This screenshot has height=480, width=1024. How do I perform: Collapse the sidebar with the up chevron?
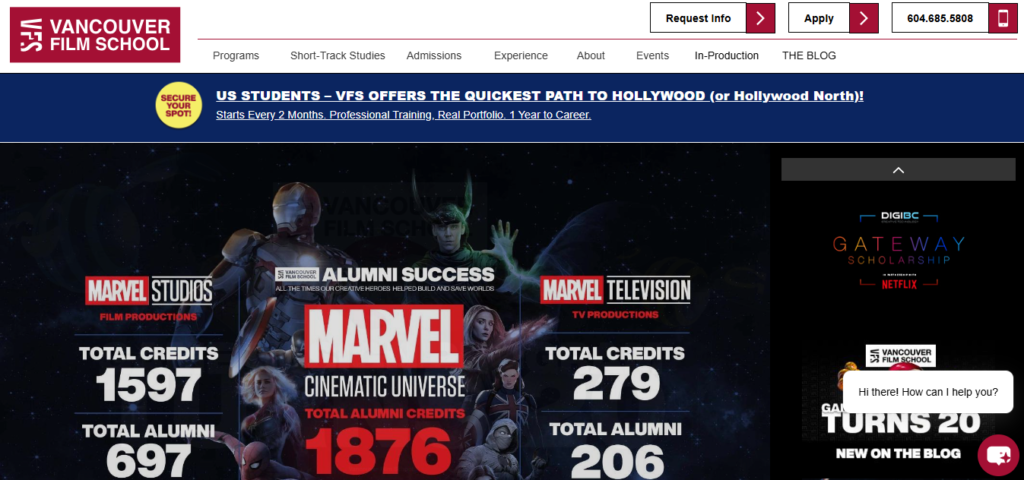pyautogui.click(x=899, y=170)
